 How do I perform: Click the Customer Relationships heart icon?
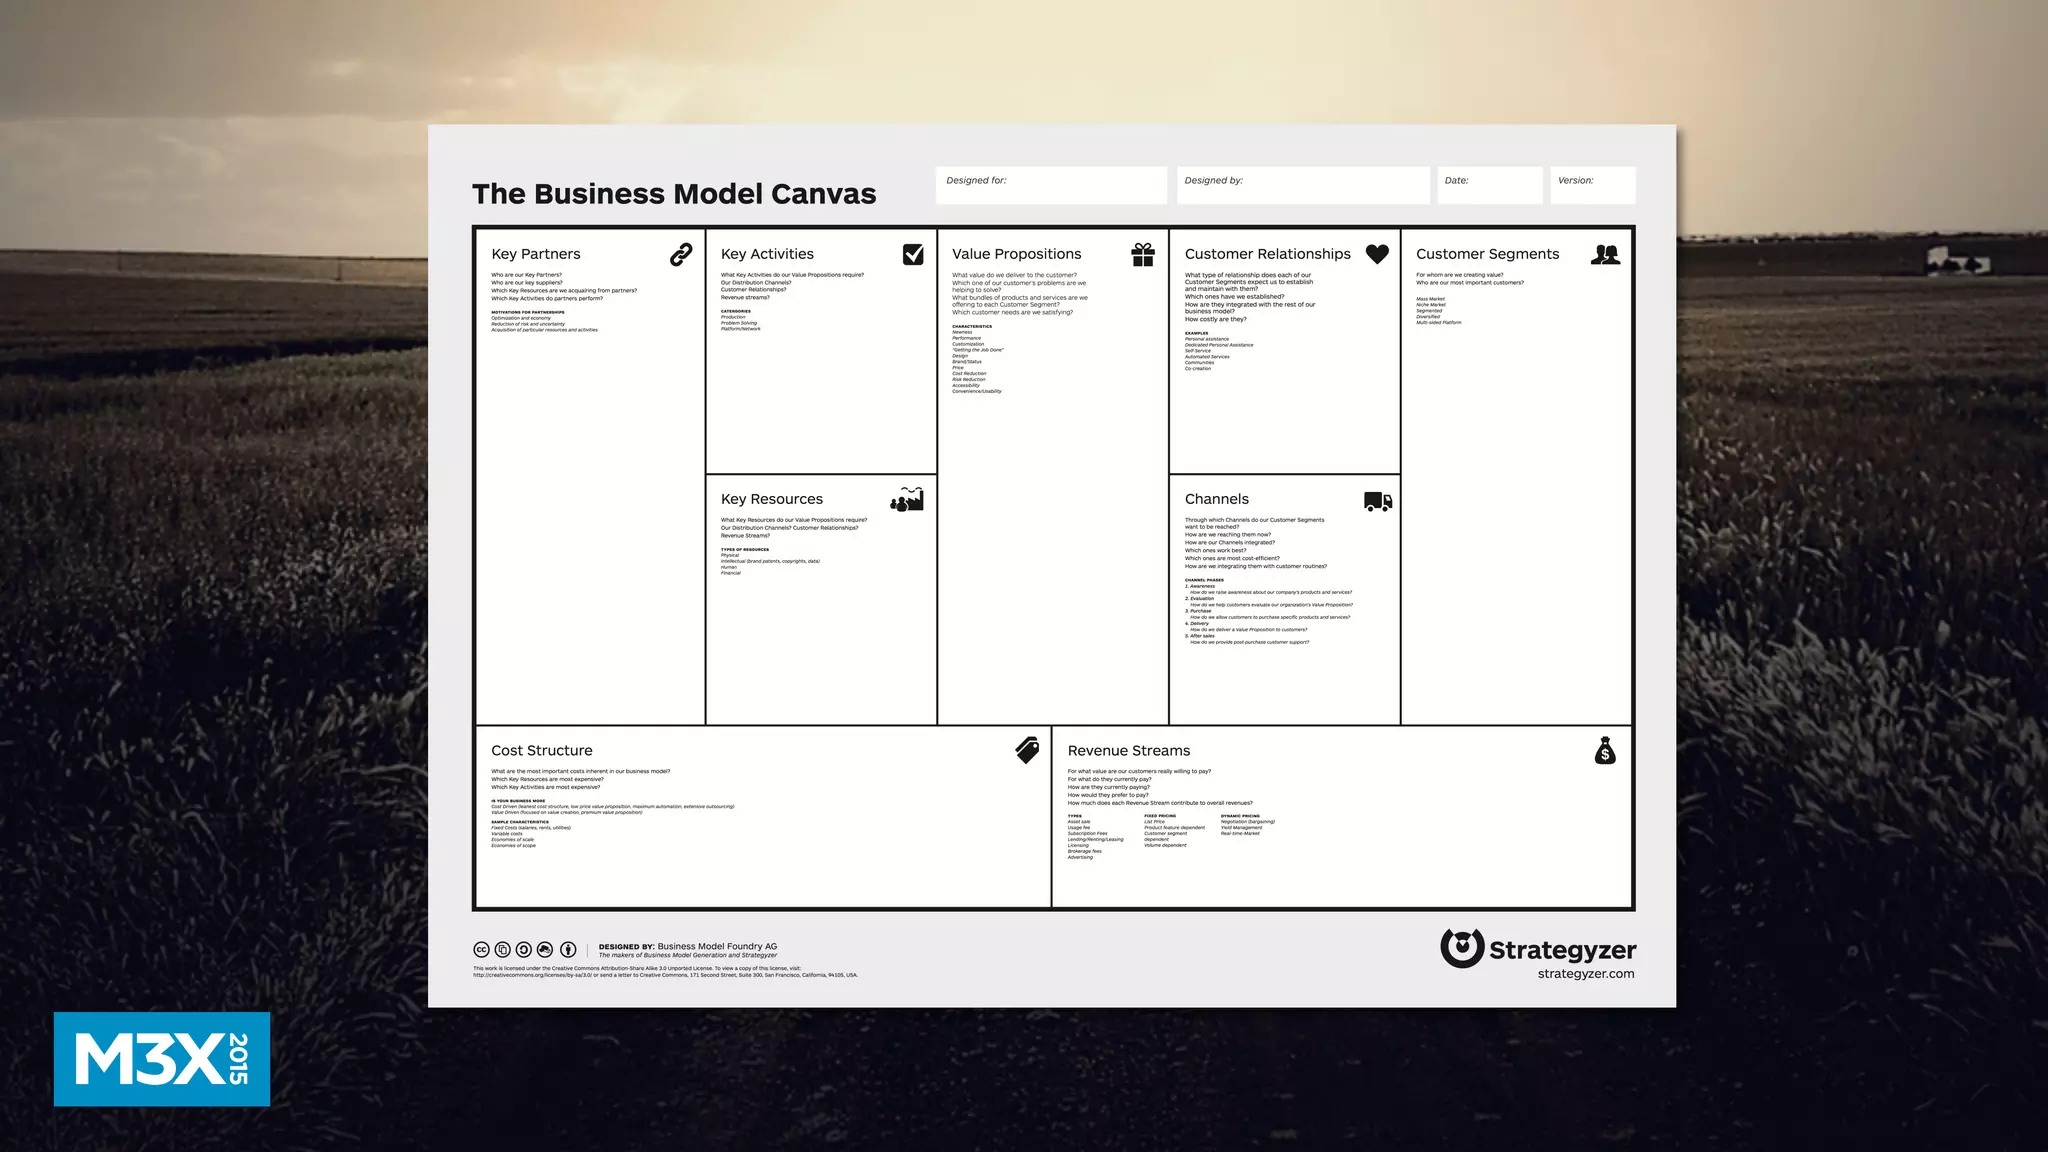[x=1377, y=254]
